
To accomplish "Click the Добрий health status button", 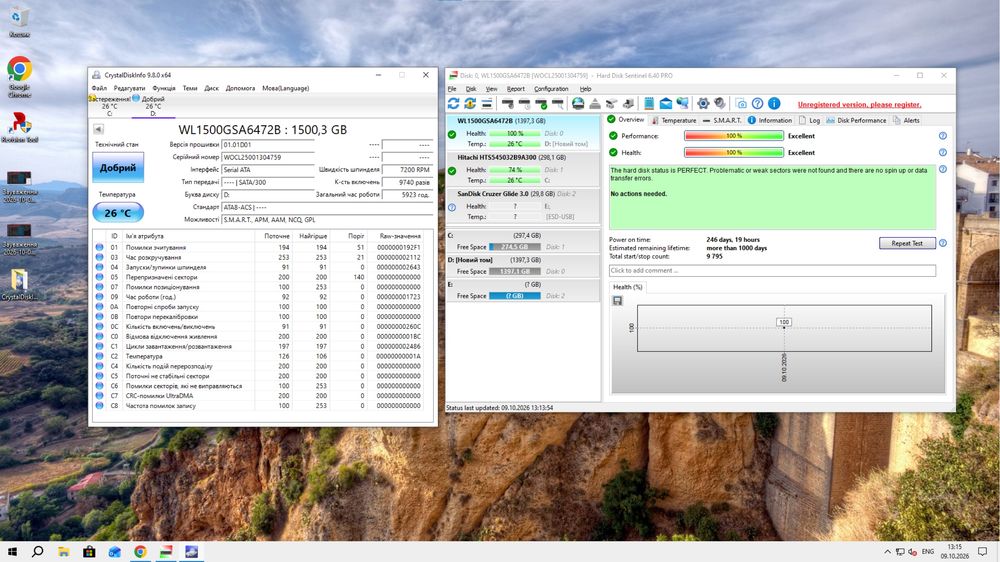I will coord(118,168).
